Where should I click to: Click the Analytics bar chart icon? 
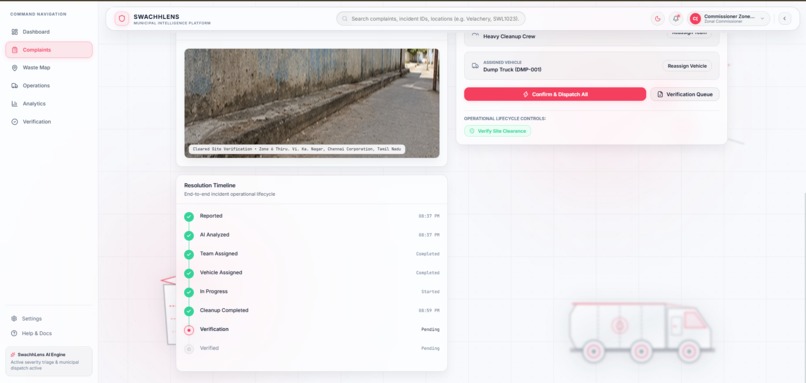14,104
